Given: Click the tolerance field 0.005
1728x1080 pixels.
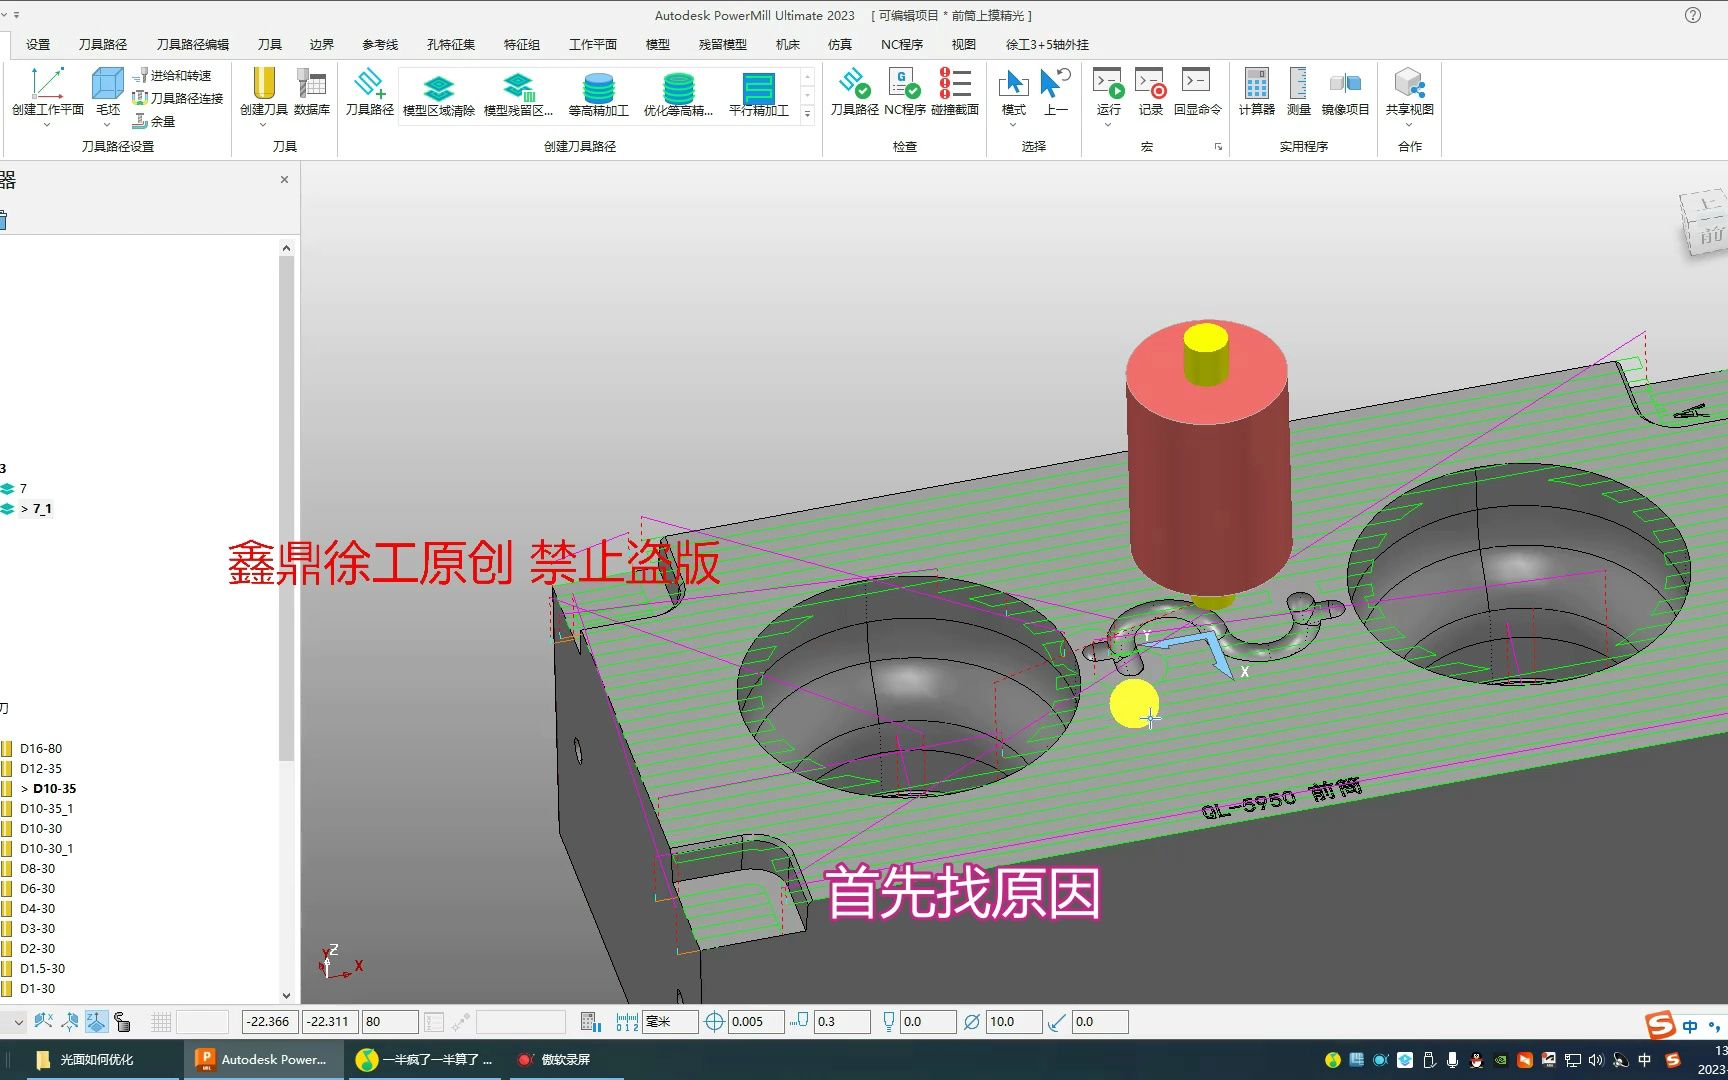Looking at the screenshot, I should pos(756,1022).
